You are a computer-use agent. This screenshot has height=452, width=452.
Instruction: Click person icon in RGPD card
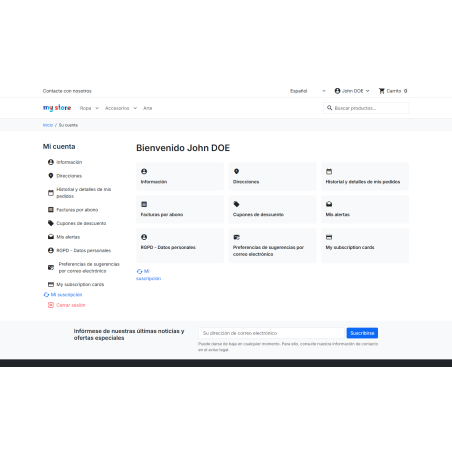[144, 237]
